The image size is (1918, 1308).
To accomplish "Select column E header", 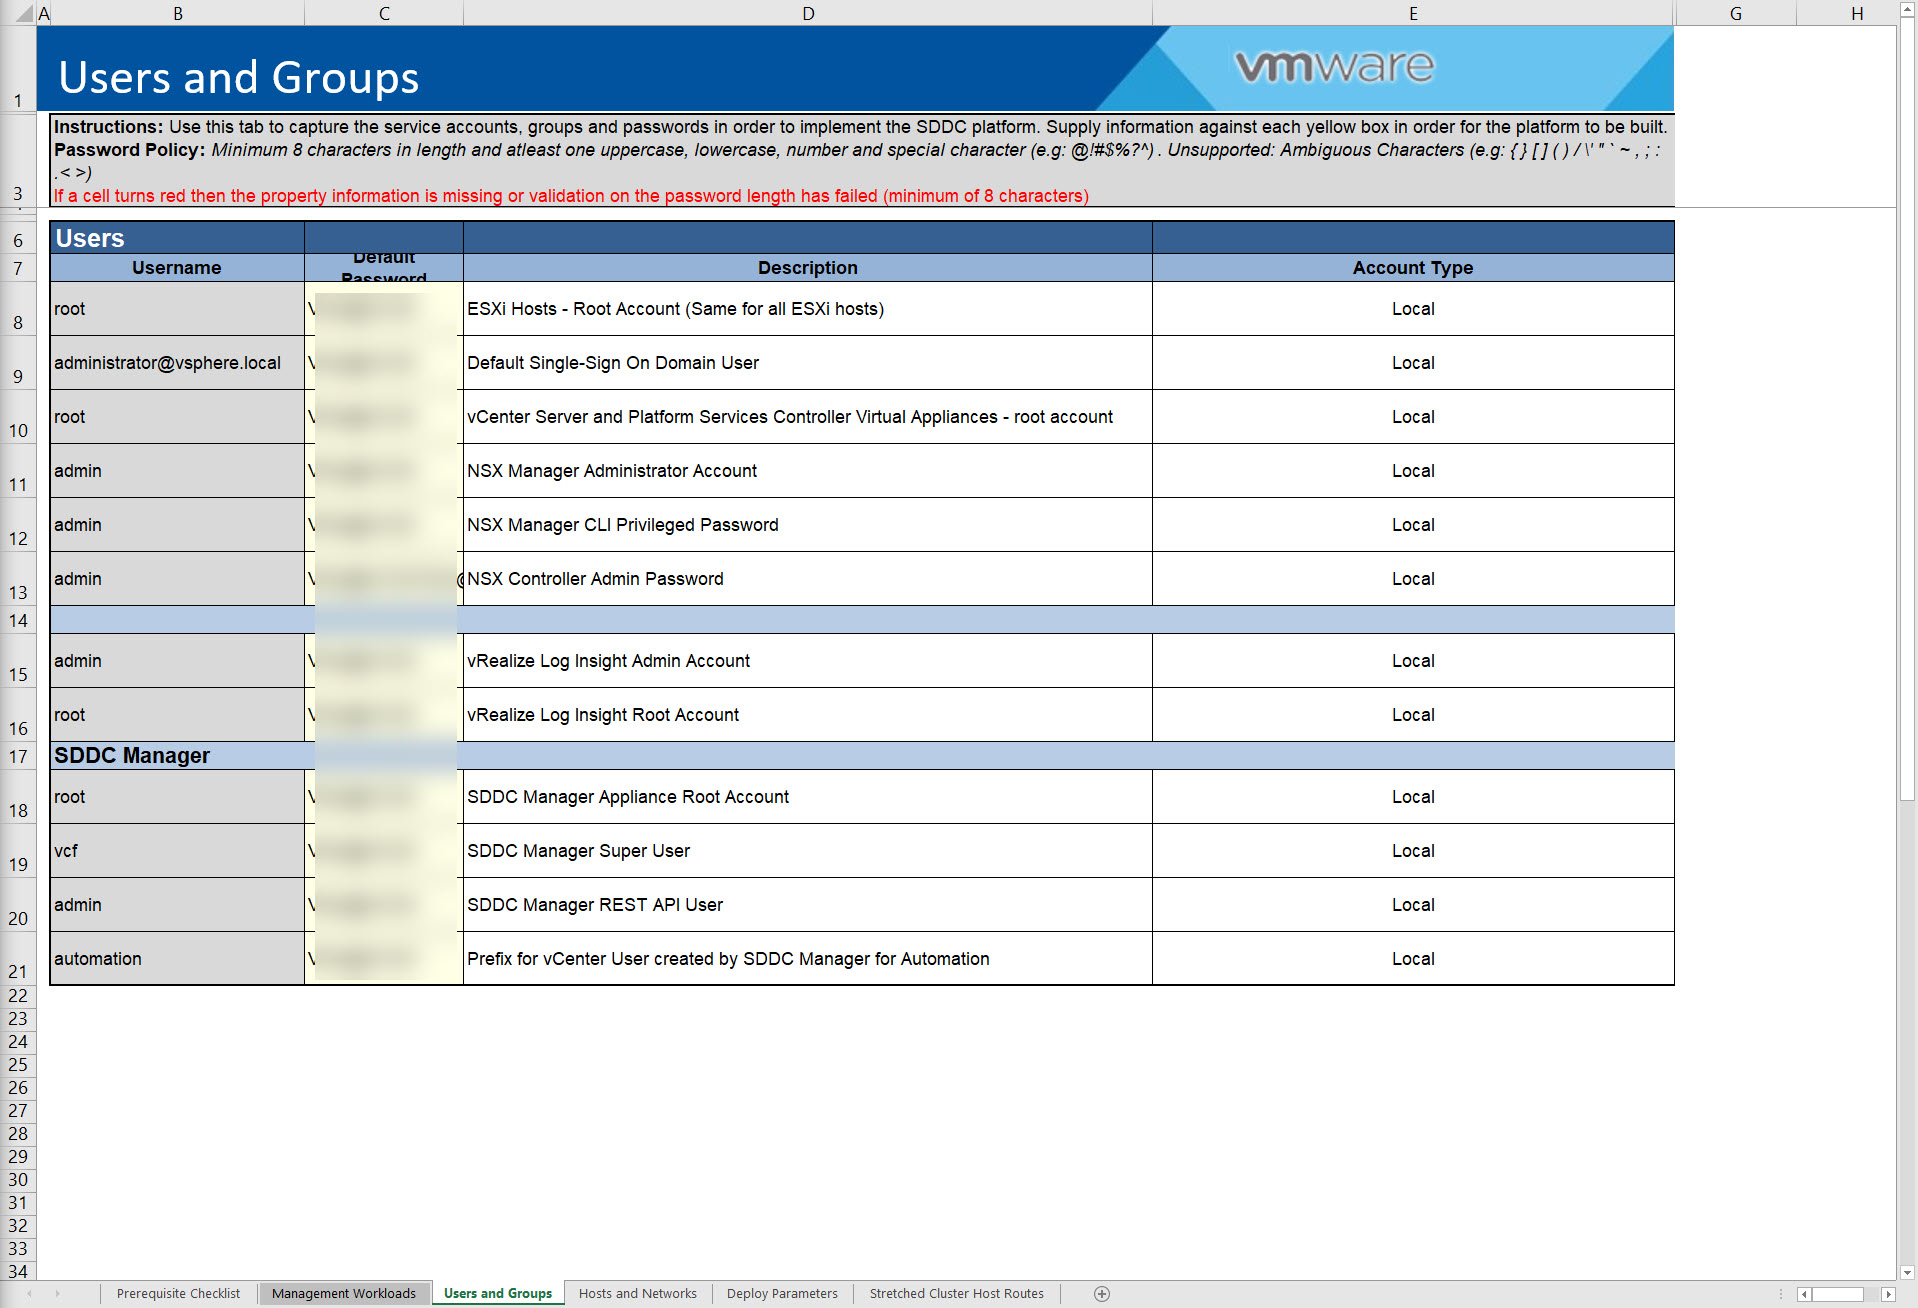I will pyautogui.click(x=1413, y=13).
